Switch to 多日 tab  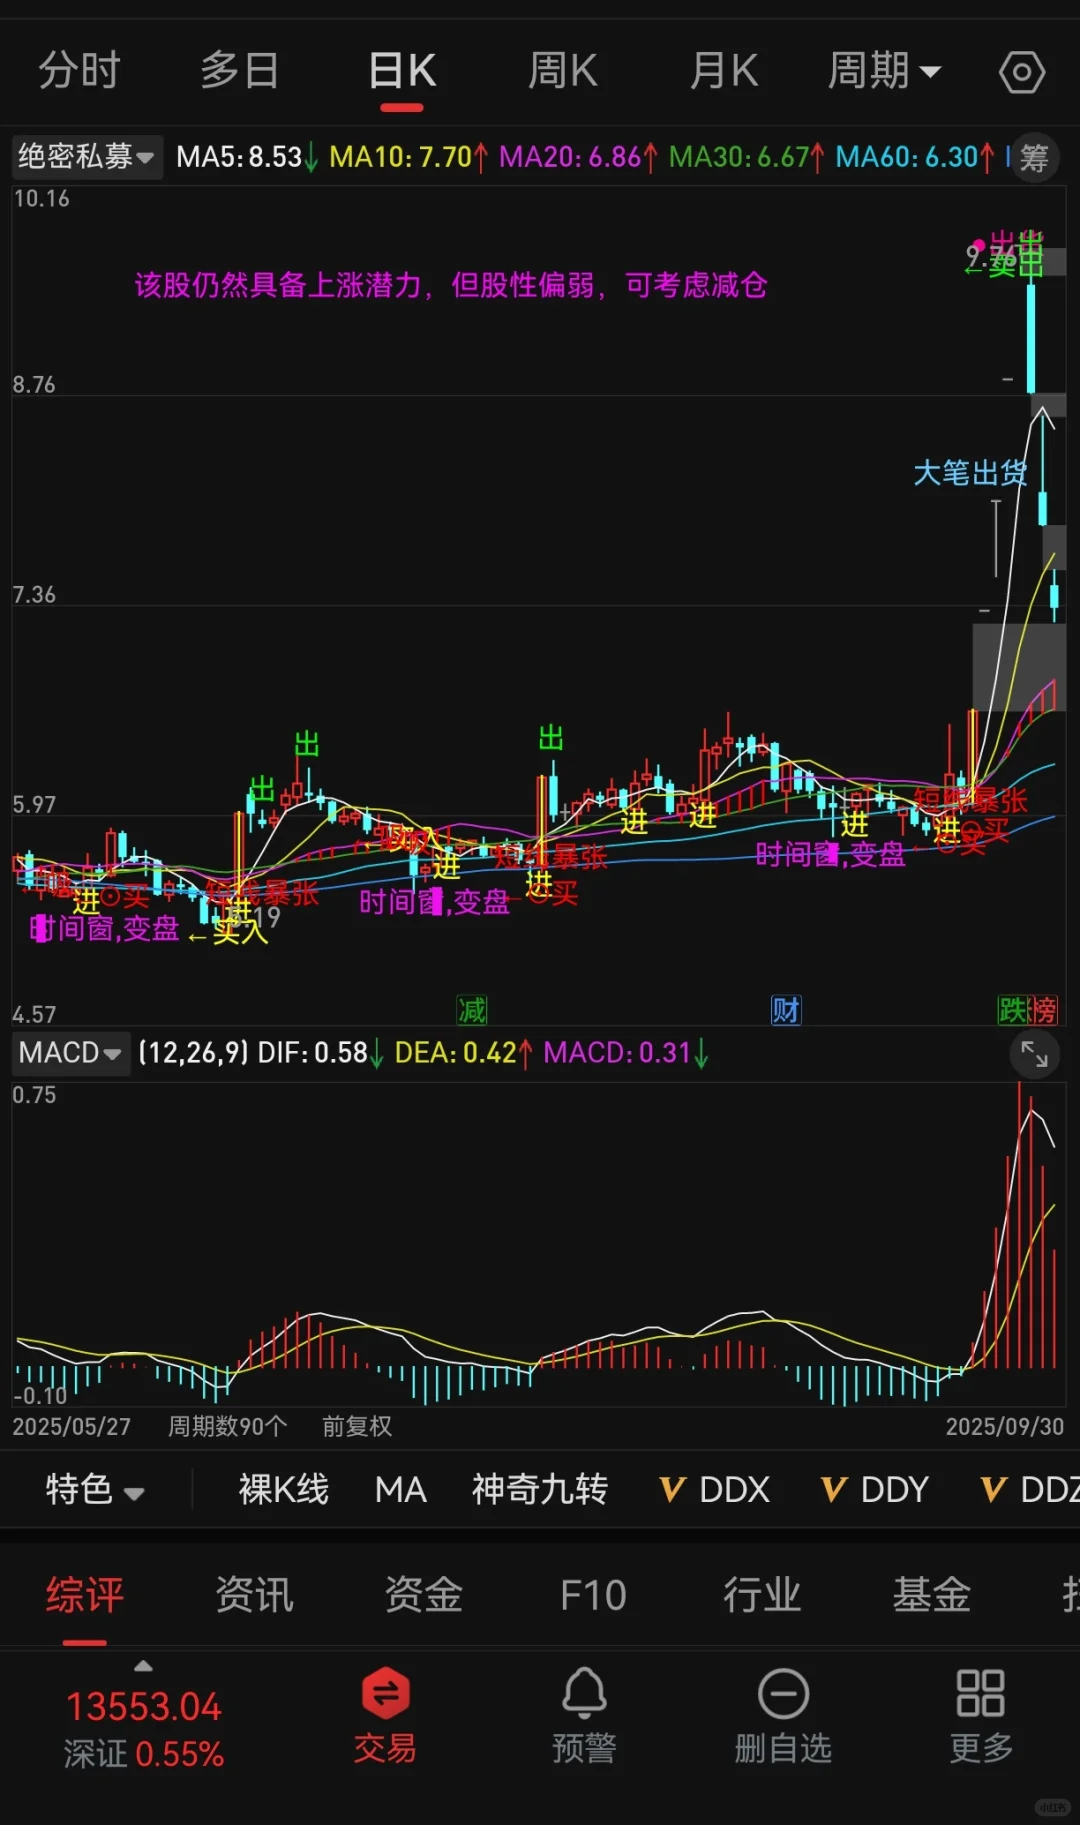pos(239,71)
